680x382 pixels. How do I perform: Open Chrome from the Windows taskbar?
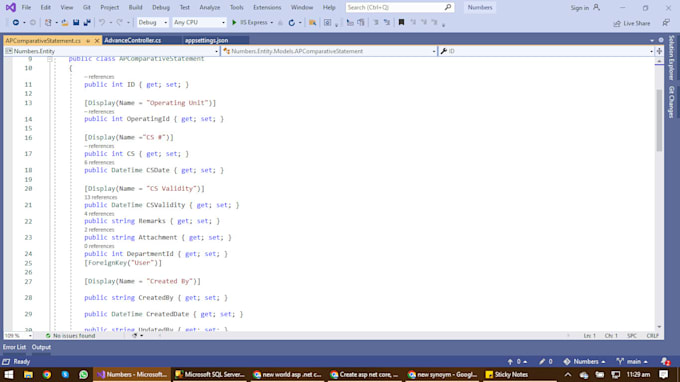(46, 375)
